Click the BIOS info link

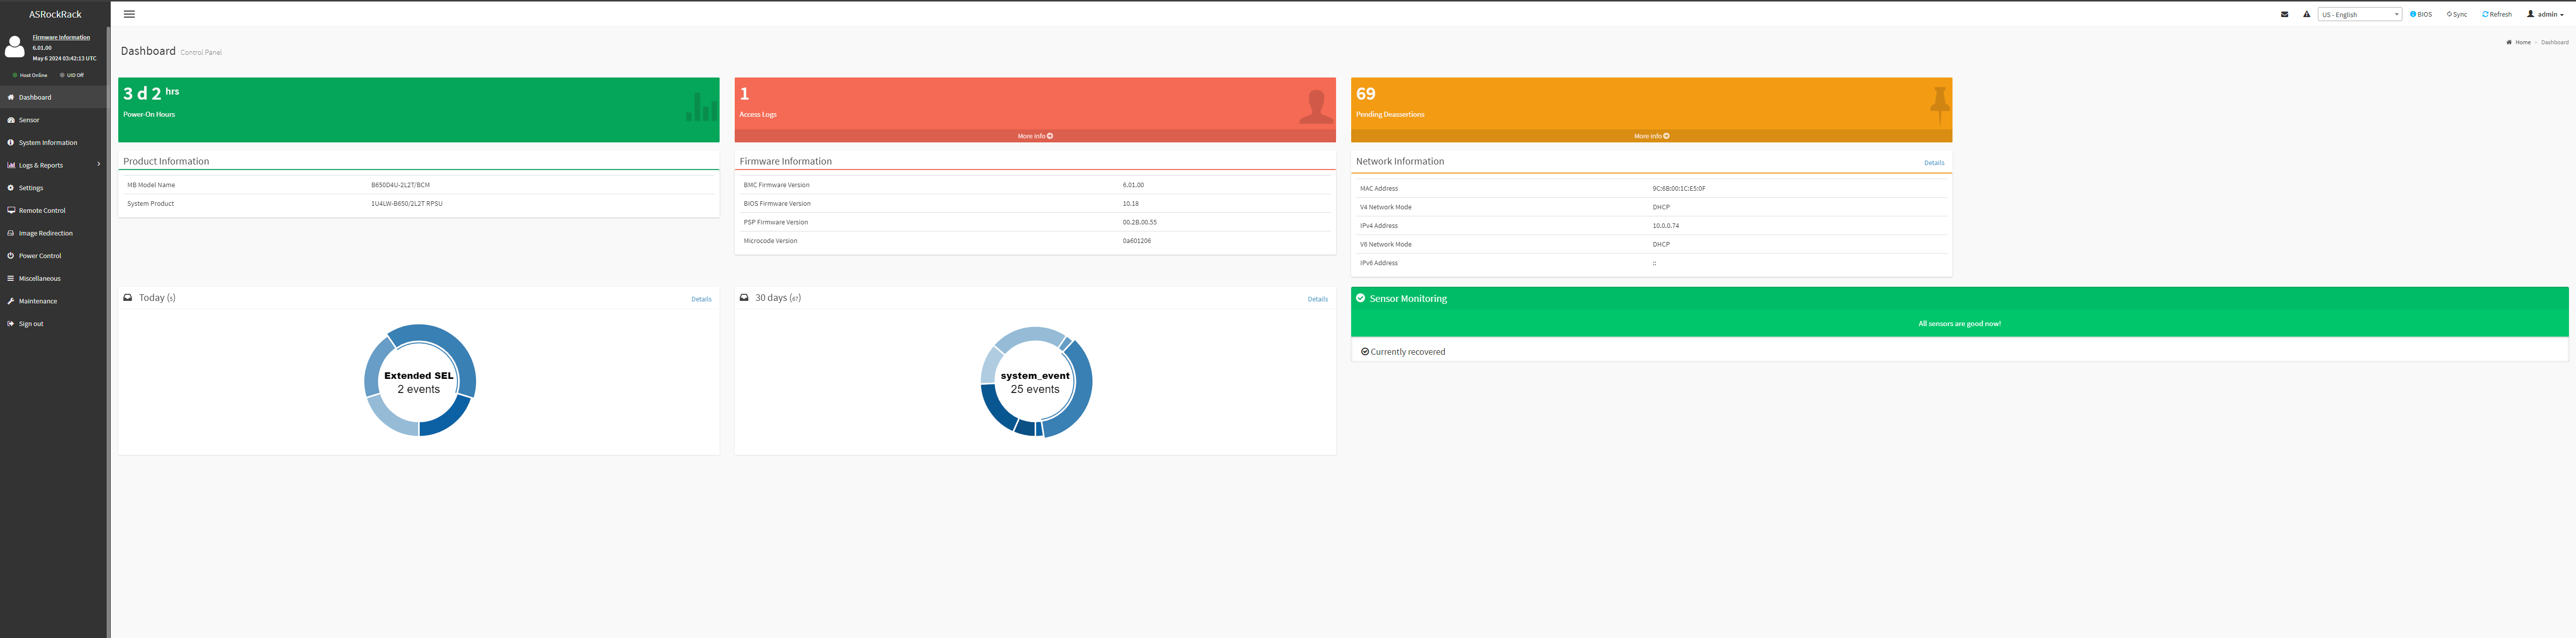pyautogui.click(x=2420, y=14)
